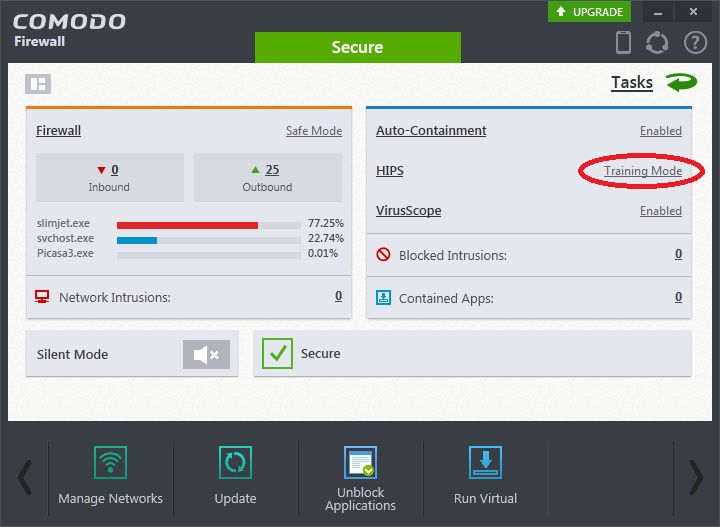
Task: Change Auto-Containment Enabled status
Action: click(661, 131)
